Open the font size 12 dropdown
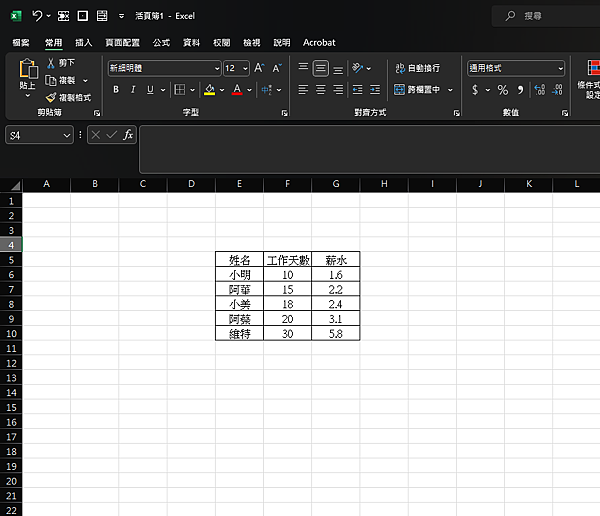 coord(245,69)
